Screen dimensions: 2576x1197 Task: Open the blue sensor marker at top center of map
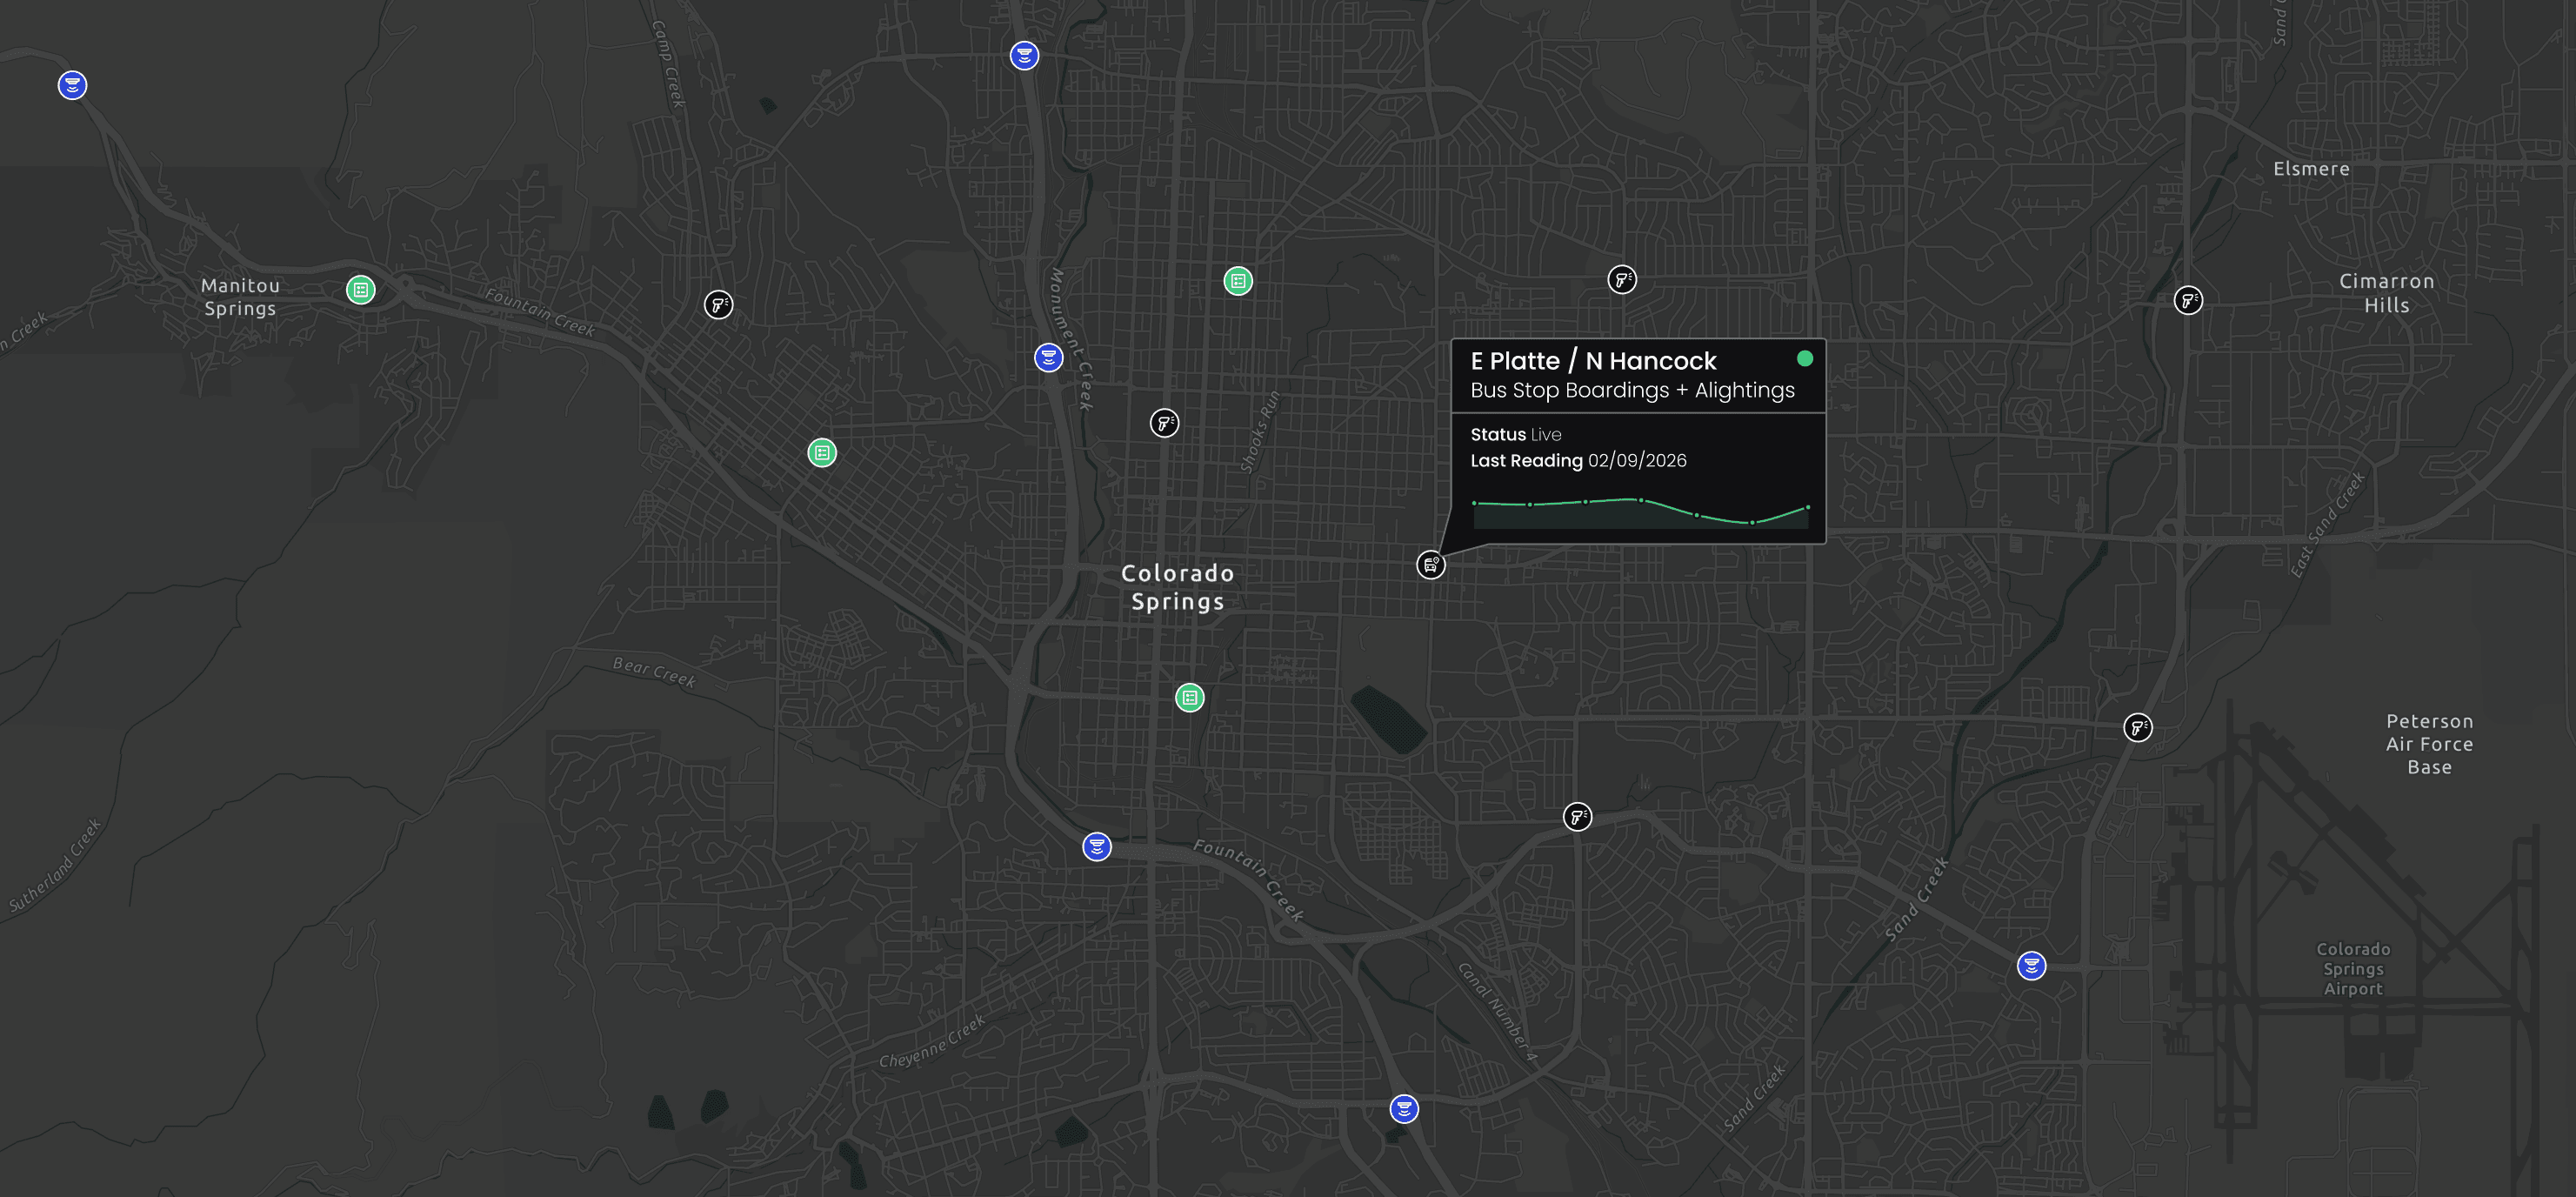1024,55
